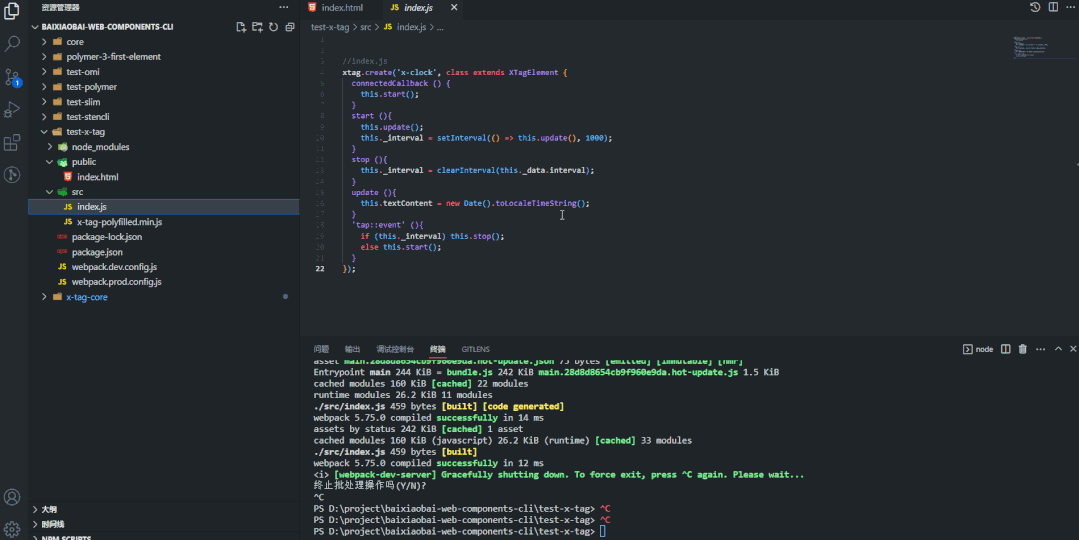Open the Search view in activity bar

point(13,44)
